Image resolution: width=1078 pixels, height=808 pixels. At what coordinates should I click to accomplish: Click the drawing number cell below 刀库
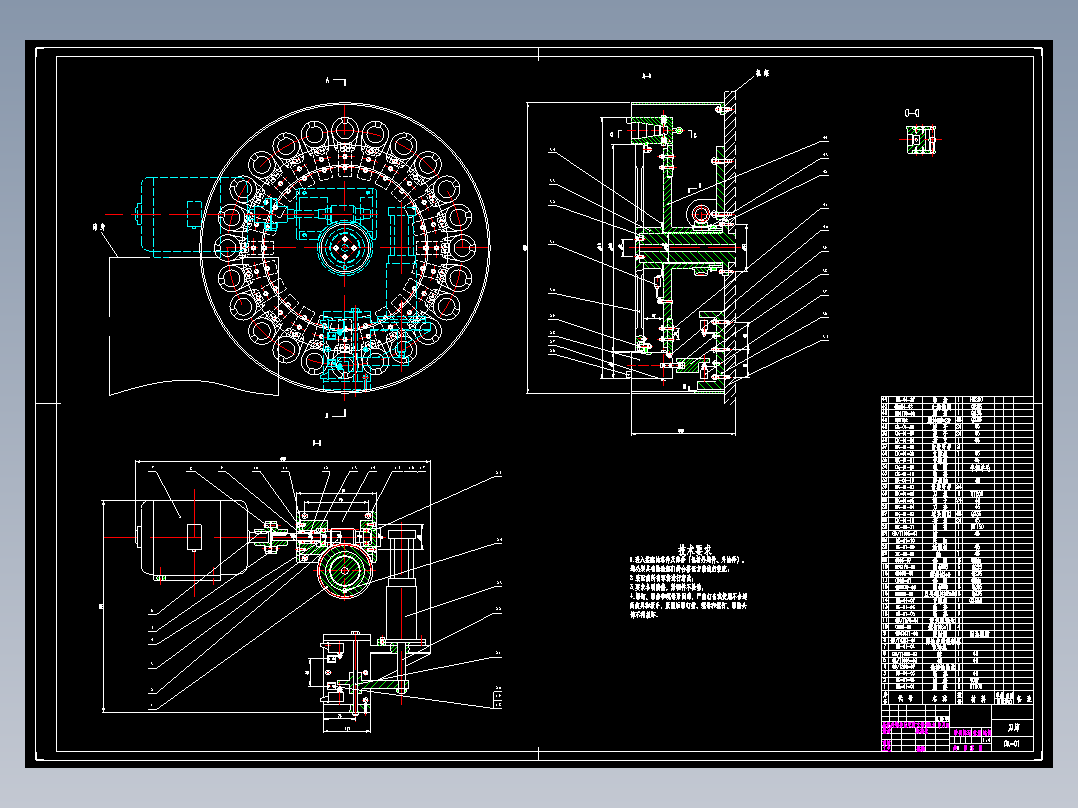pos(1013,743)
